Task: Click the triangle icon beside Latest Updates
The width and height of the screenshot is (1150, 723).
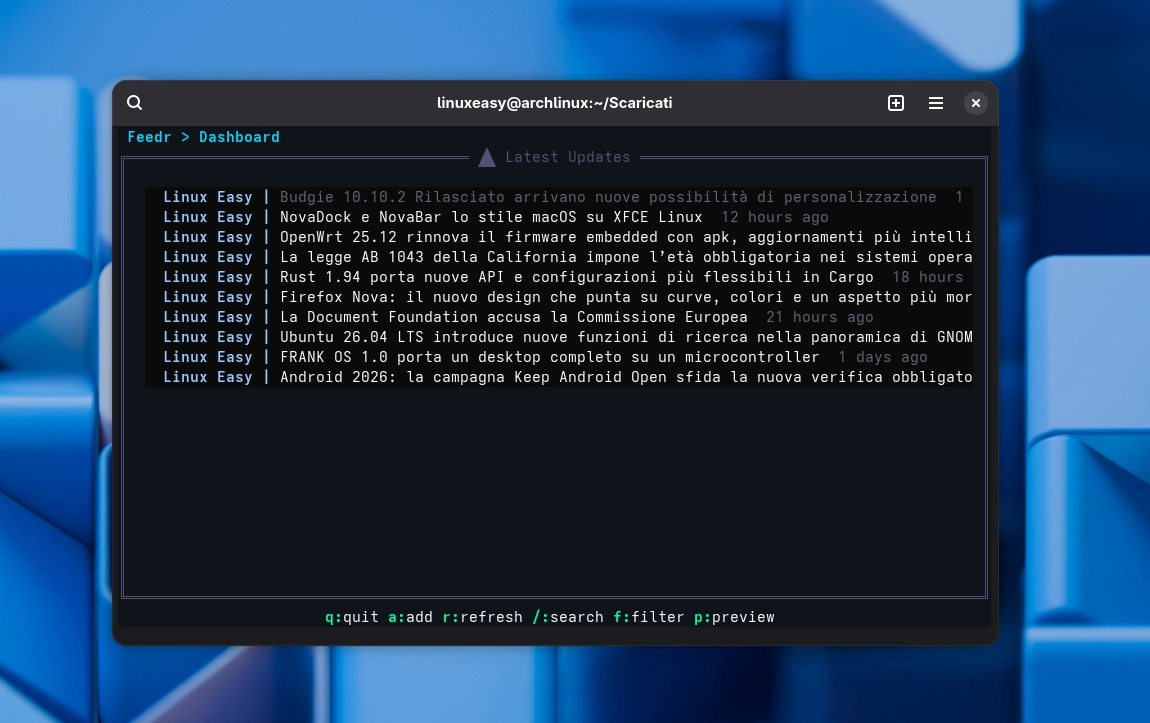Action: pyautogui.click(x=487, y=157)
